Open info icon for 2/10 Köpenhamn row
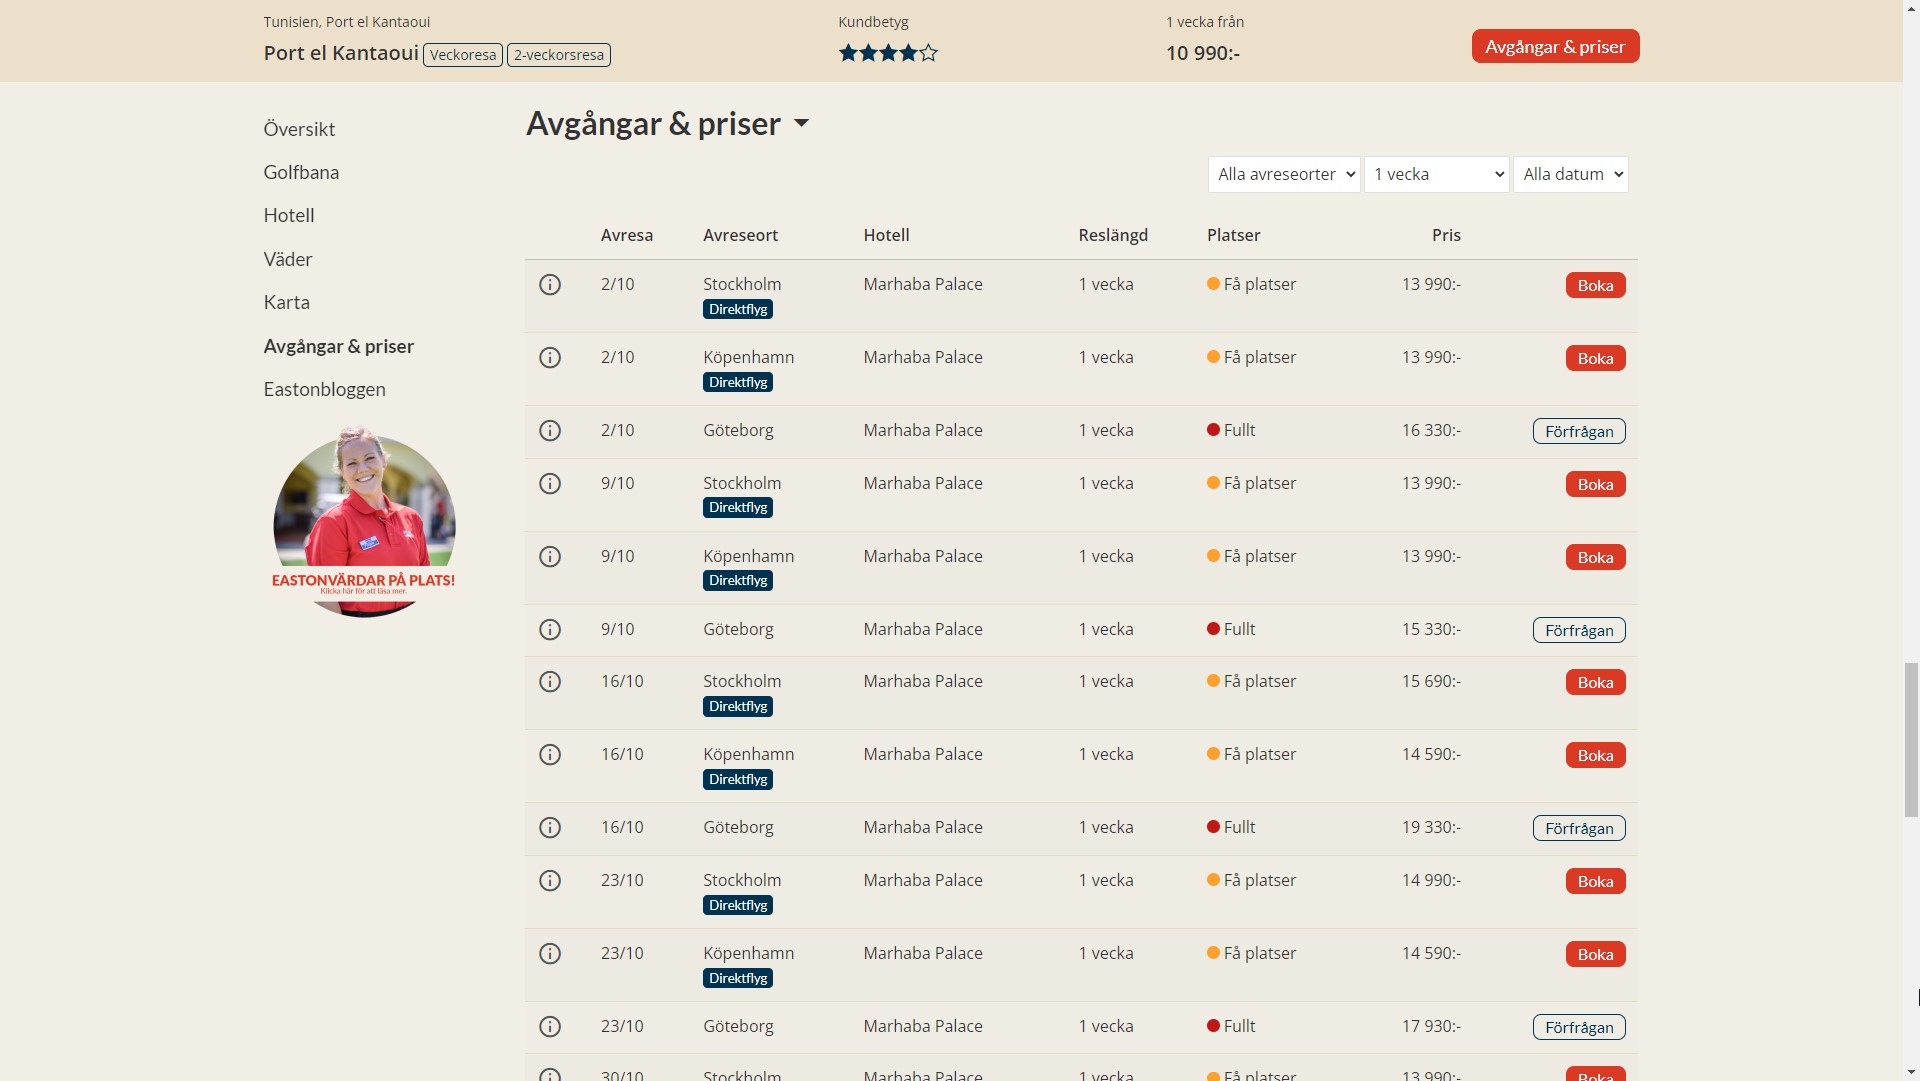Image resolution: width=1920 pixels, height=1081 pixels. [x=550, y=358]
